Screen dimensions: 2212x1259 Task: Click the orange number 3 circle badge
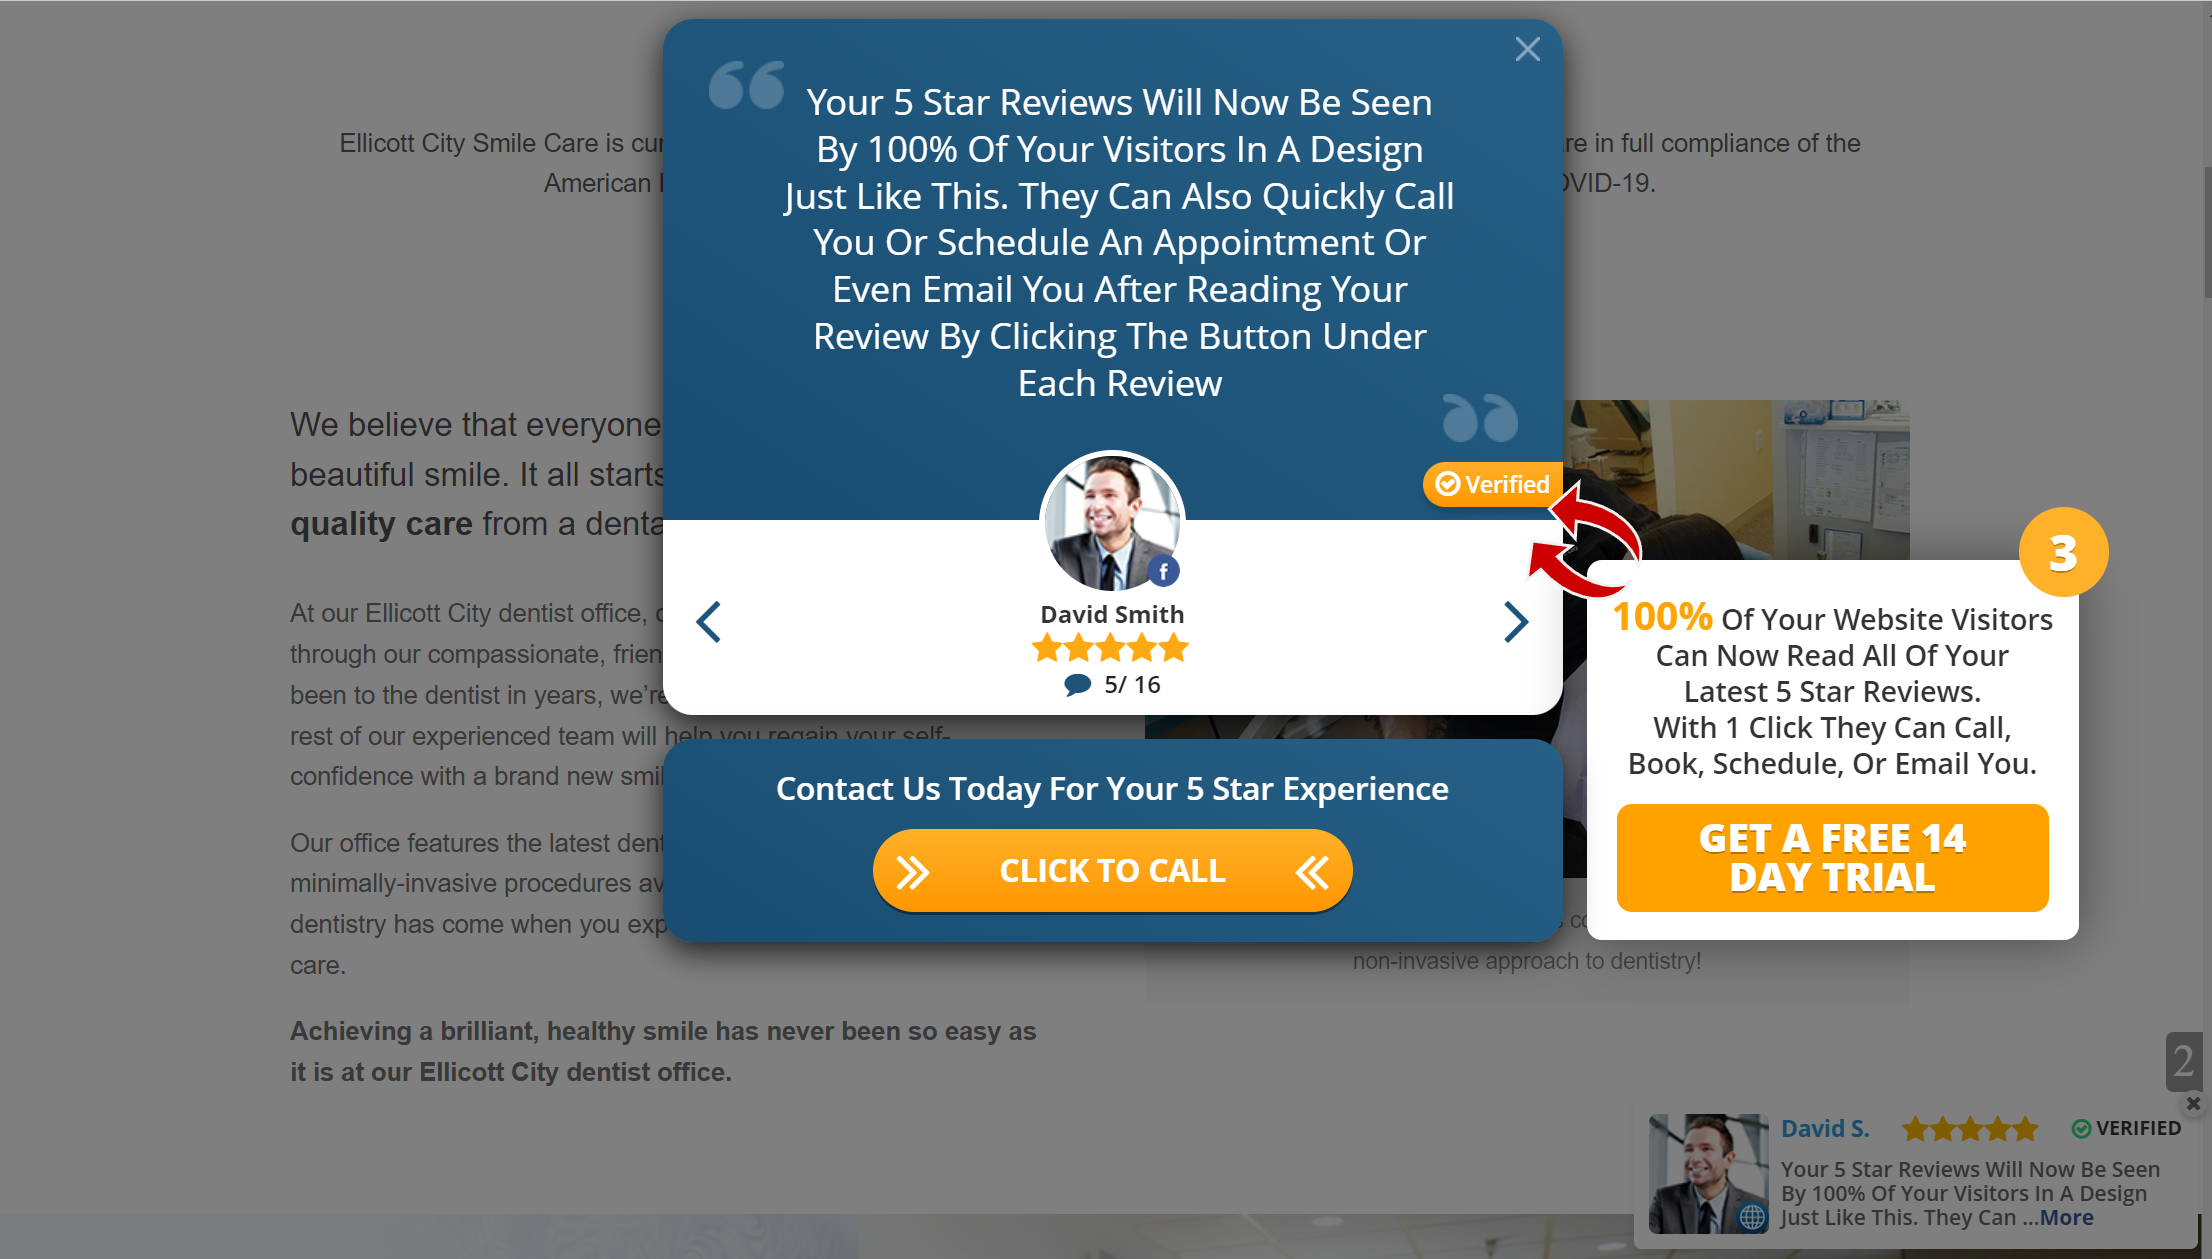click(2063, 552)
